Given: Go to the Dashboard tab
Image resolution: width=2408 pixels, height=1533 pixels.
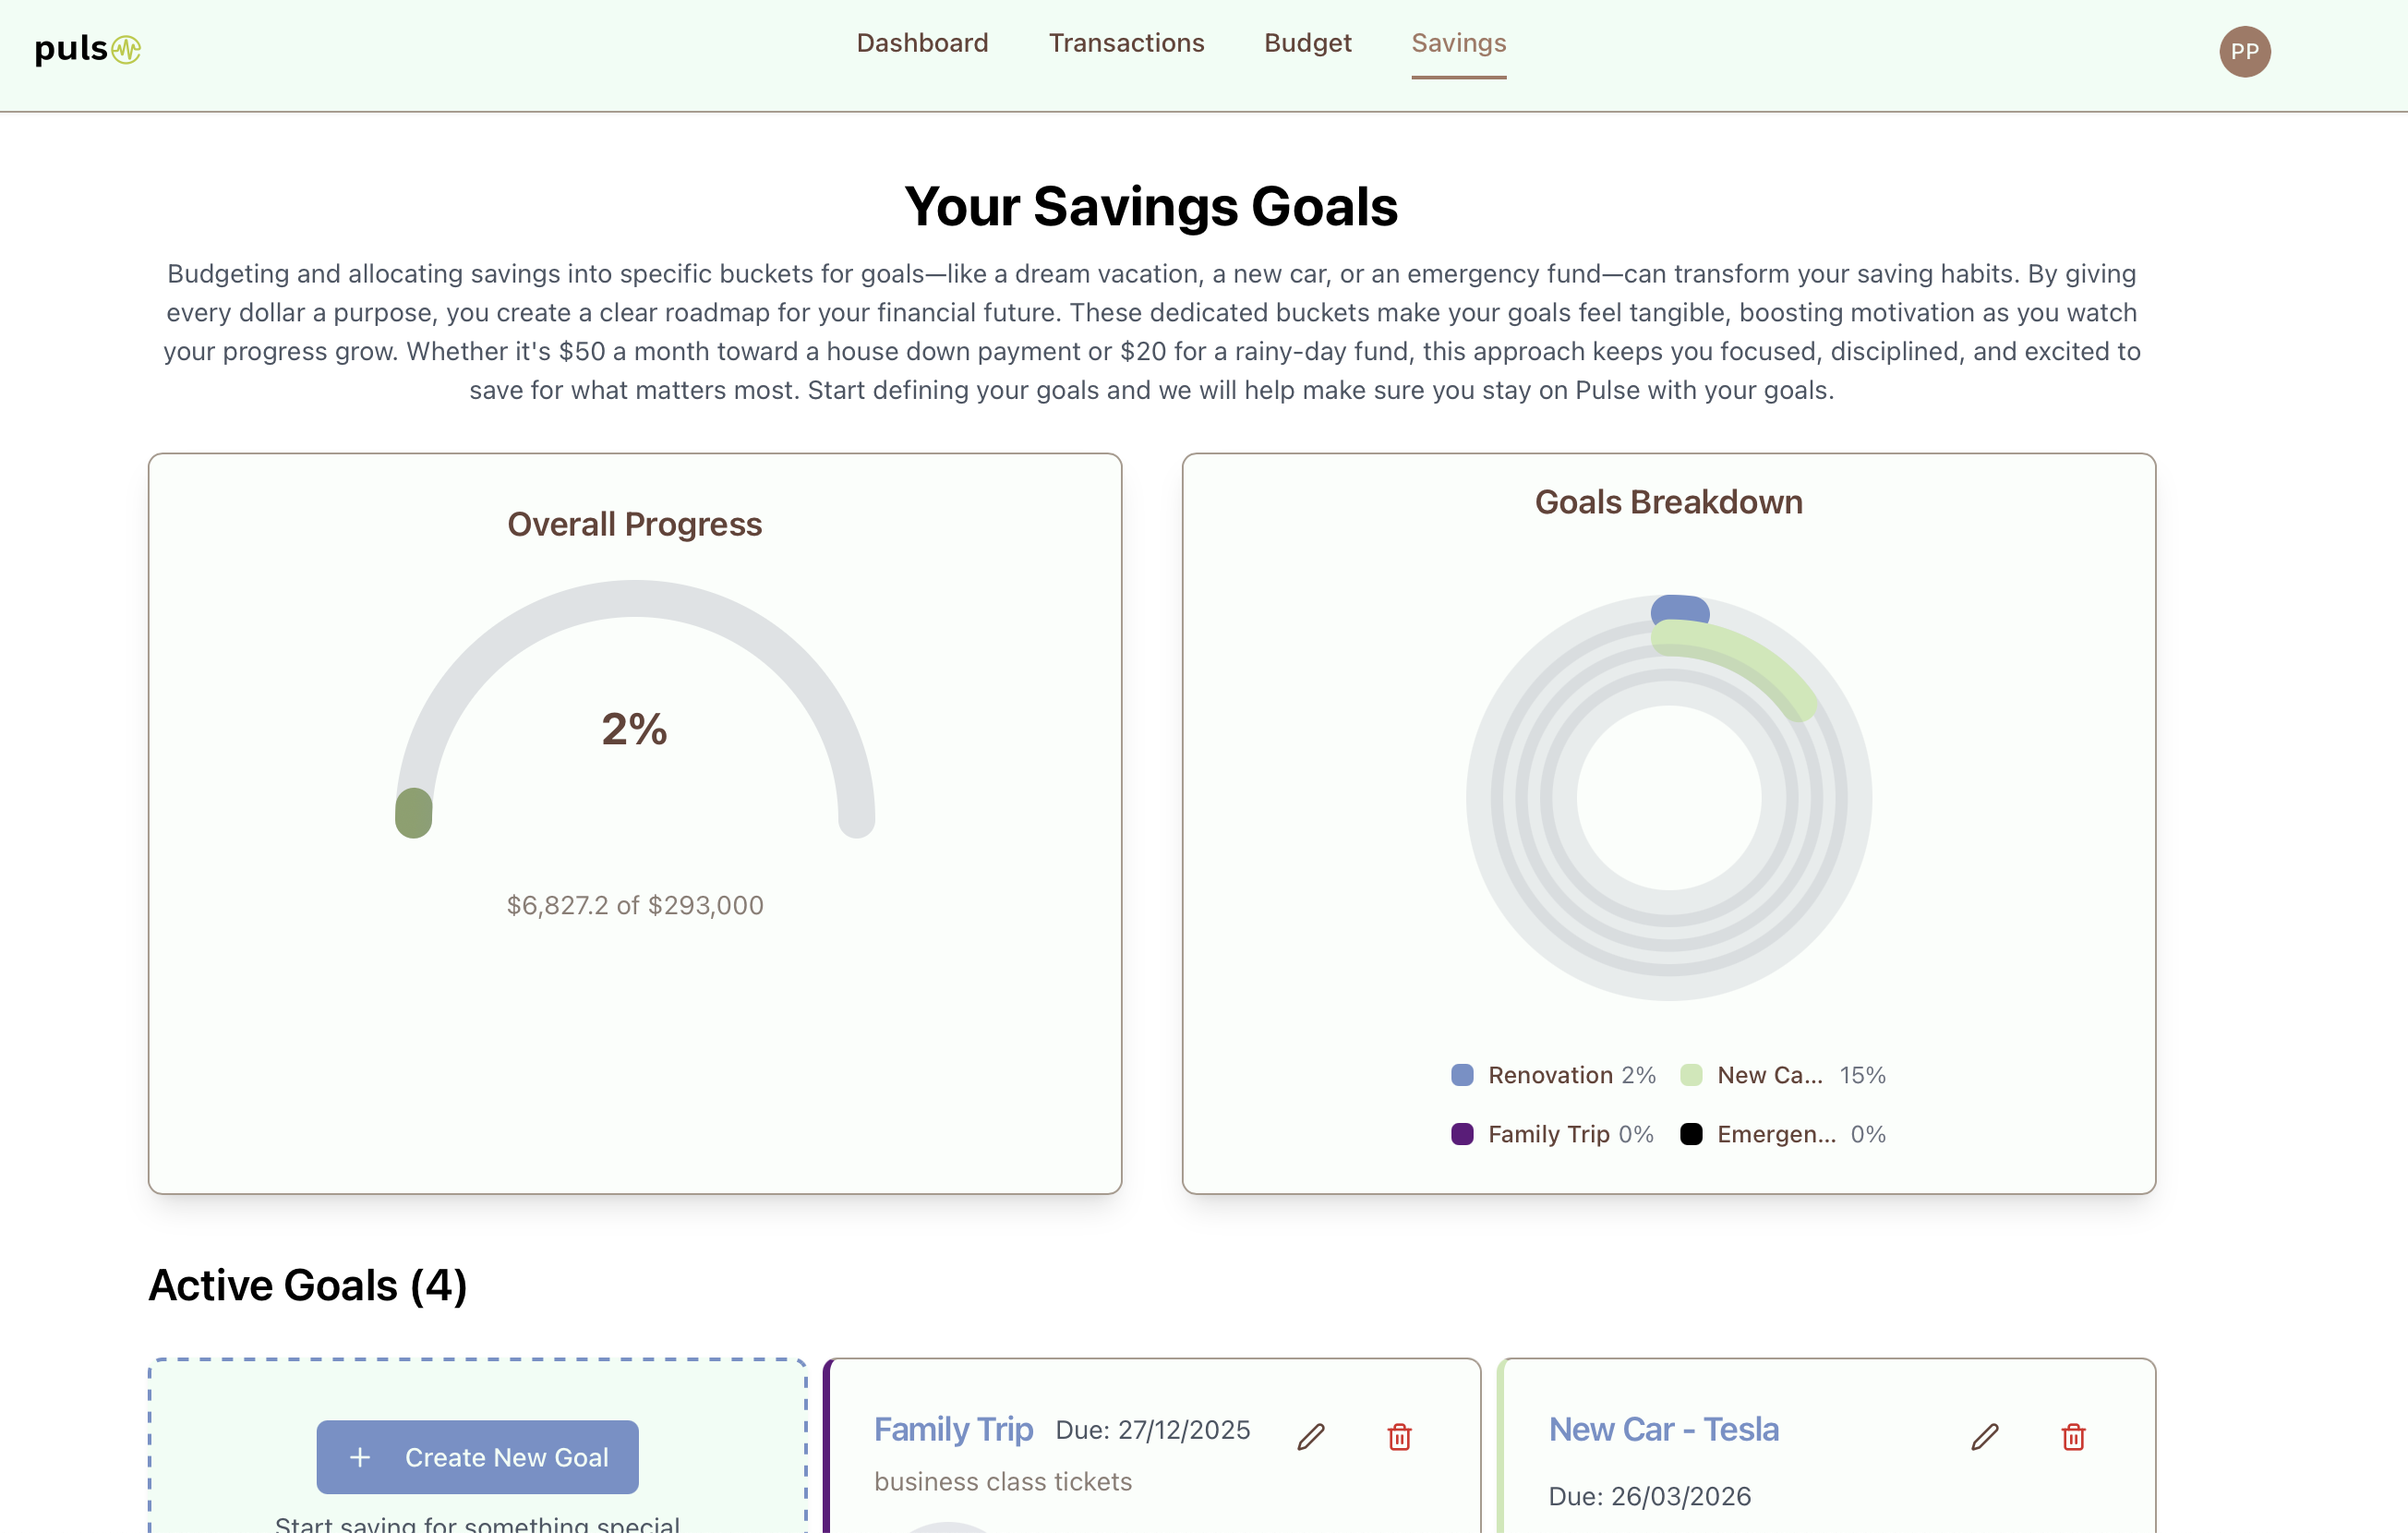Looking at the screenshot, I should [x=922, y=43].
